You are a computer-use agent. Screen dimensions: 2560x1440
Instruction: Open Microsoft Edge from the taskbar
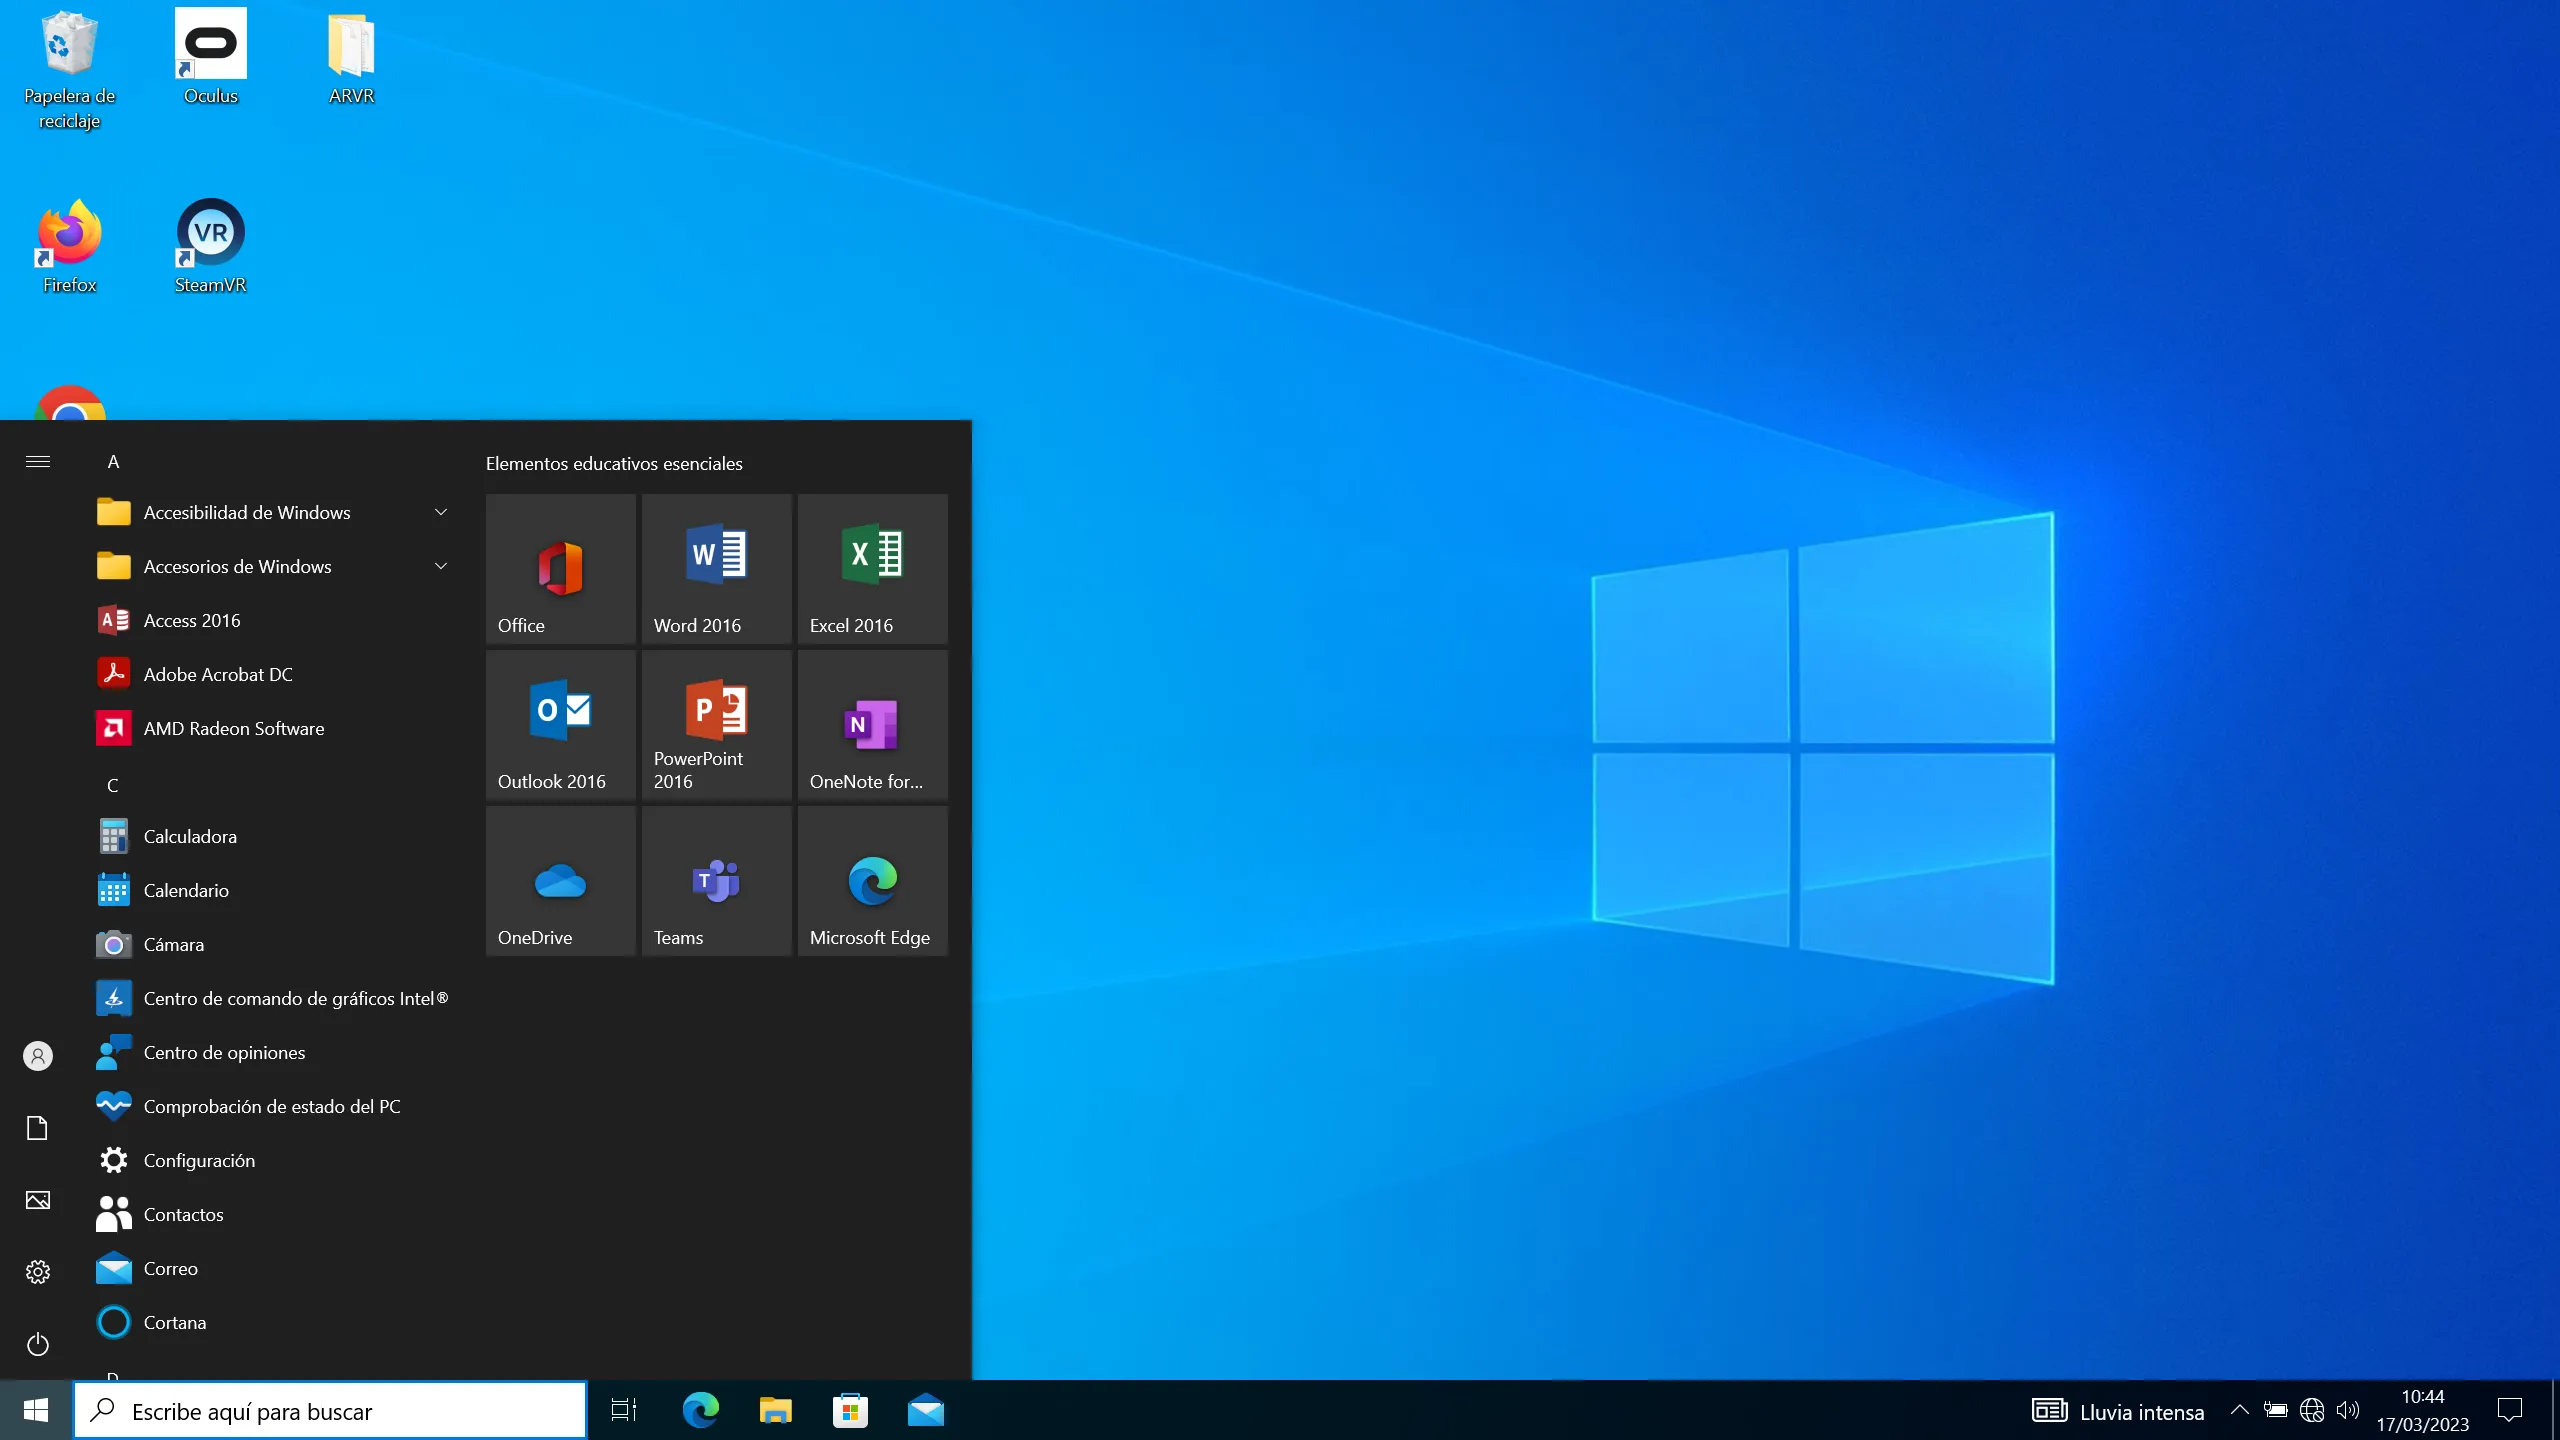point(700,1411)
